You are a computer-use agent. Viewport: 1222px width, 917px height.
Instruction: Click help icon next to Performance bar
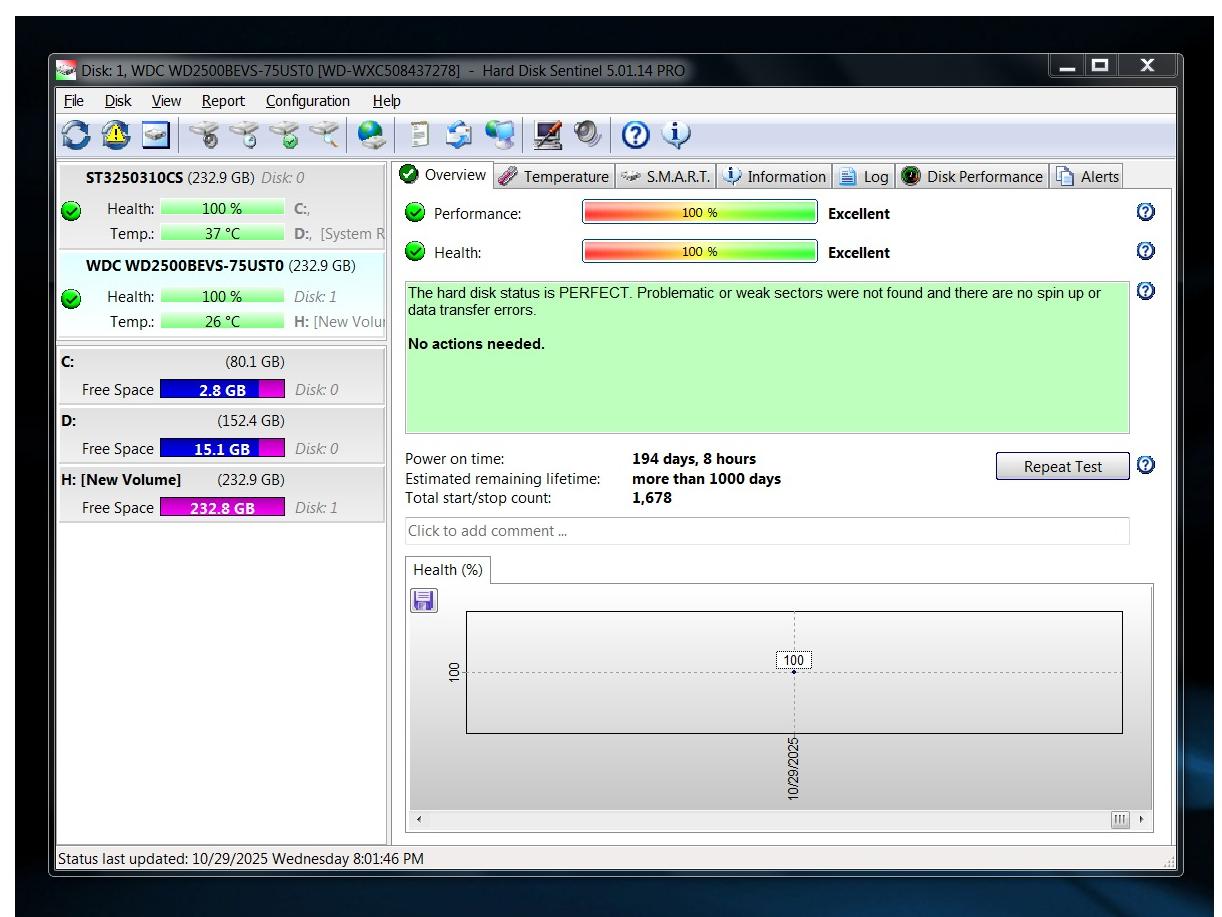1146,212
